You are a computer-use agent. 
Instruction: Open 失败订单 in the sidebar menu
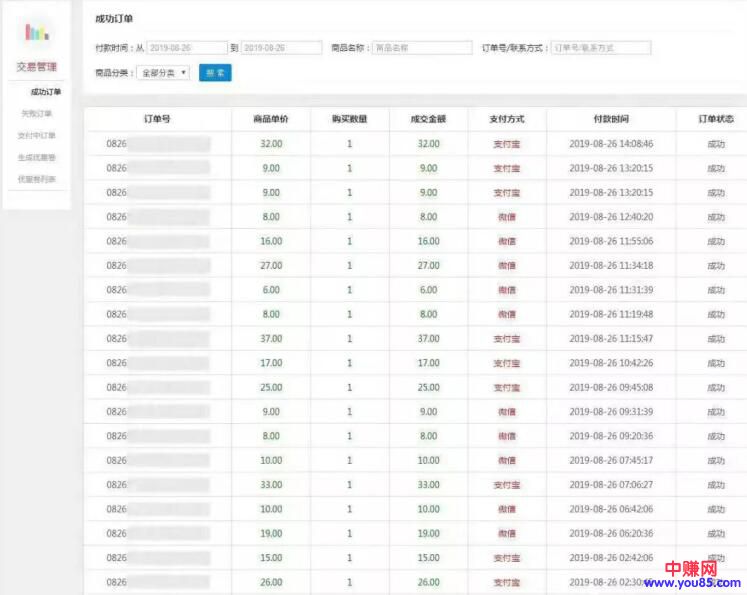(x=37, y=114)
